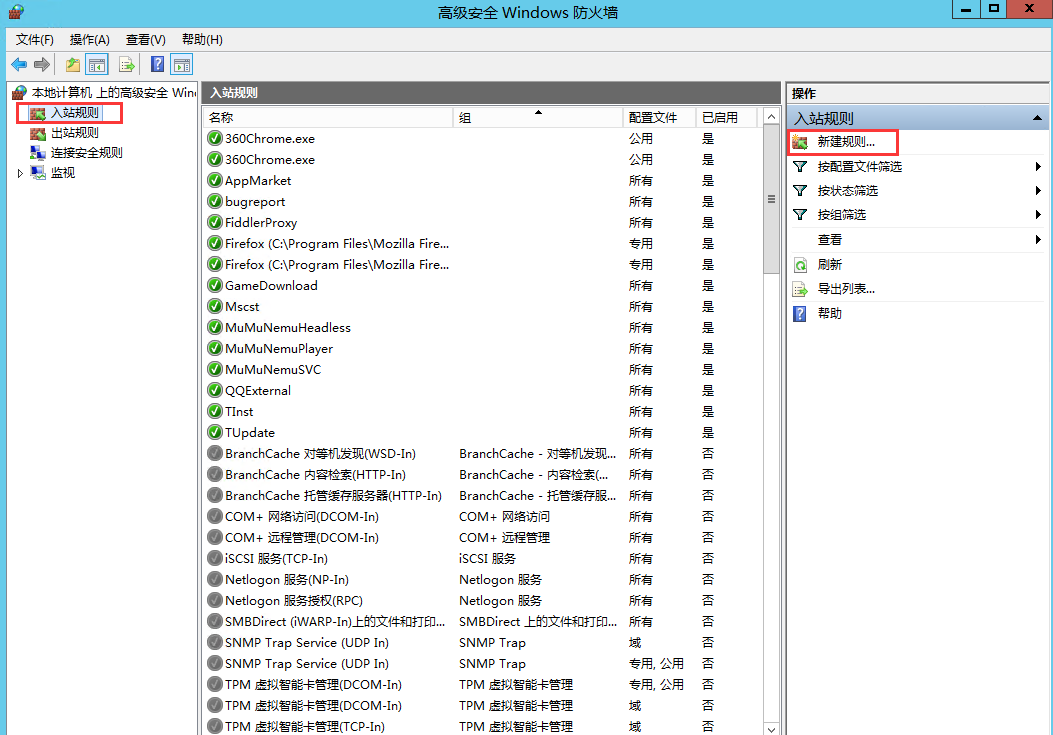Click the refresh icon beside 刷新
The width and height of the screenshot is (1053, 735).
click(x=800, y=265)
